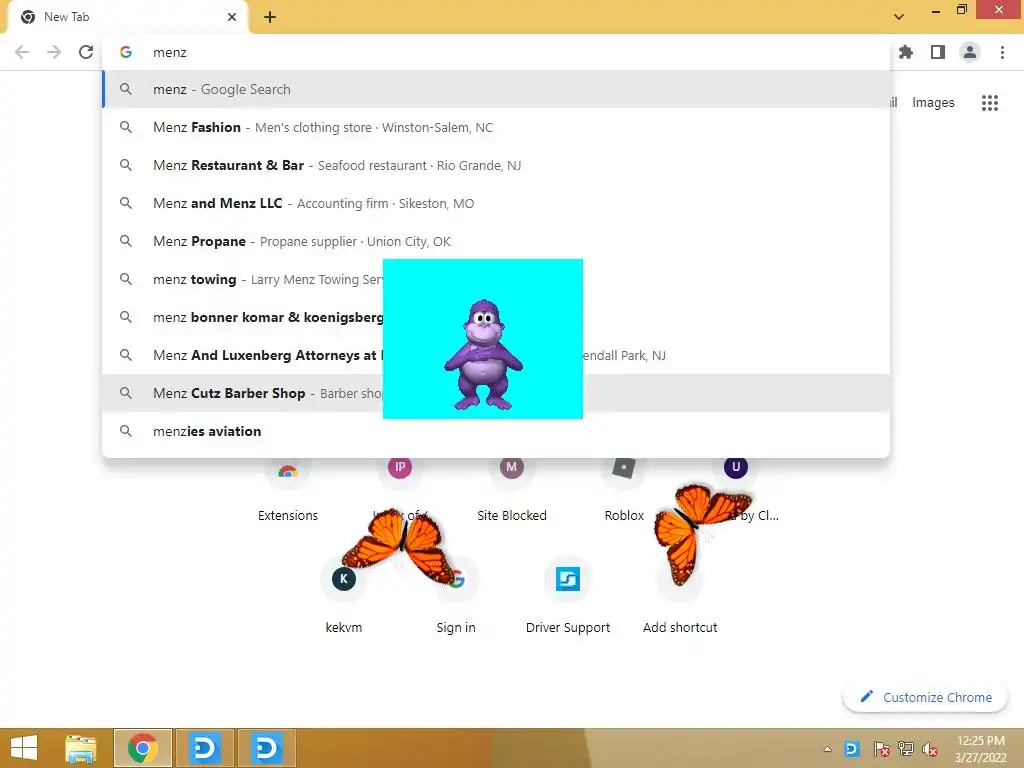The height and width of the screenshot is (768, 1024).
Task: Open Chrome three-dot menu
Action: 1002,52
